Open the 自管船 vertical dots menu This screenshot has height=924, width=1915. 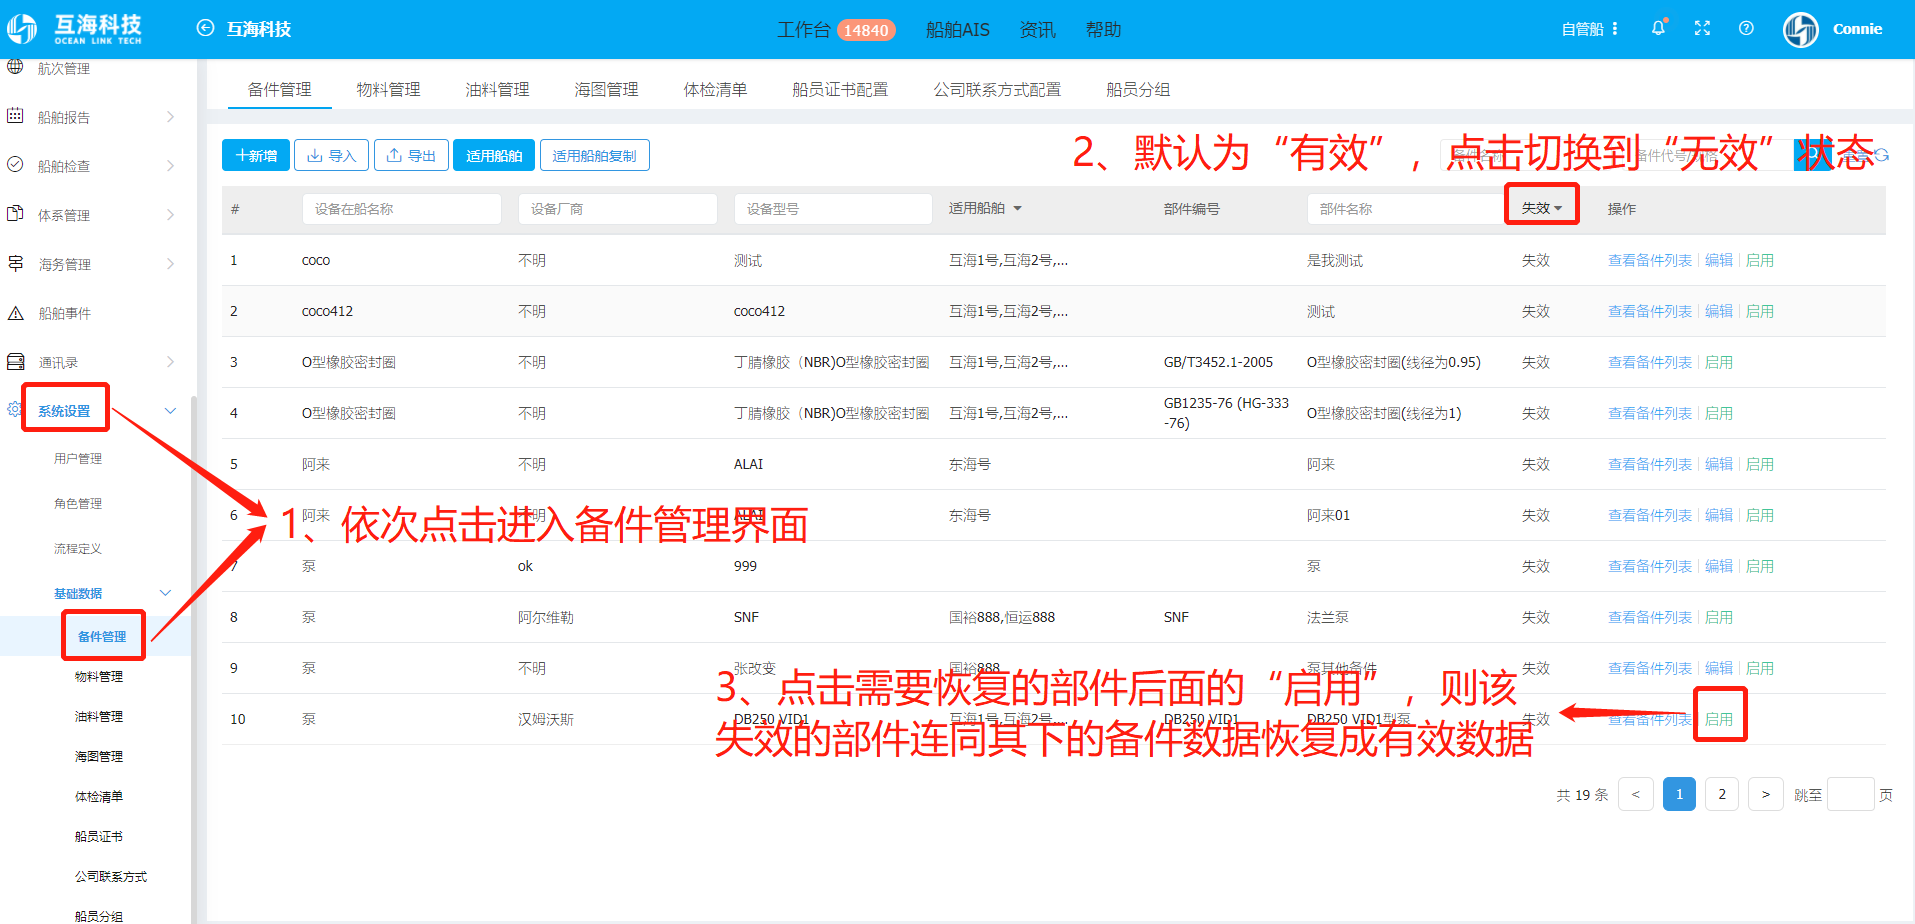point(1615,29)
